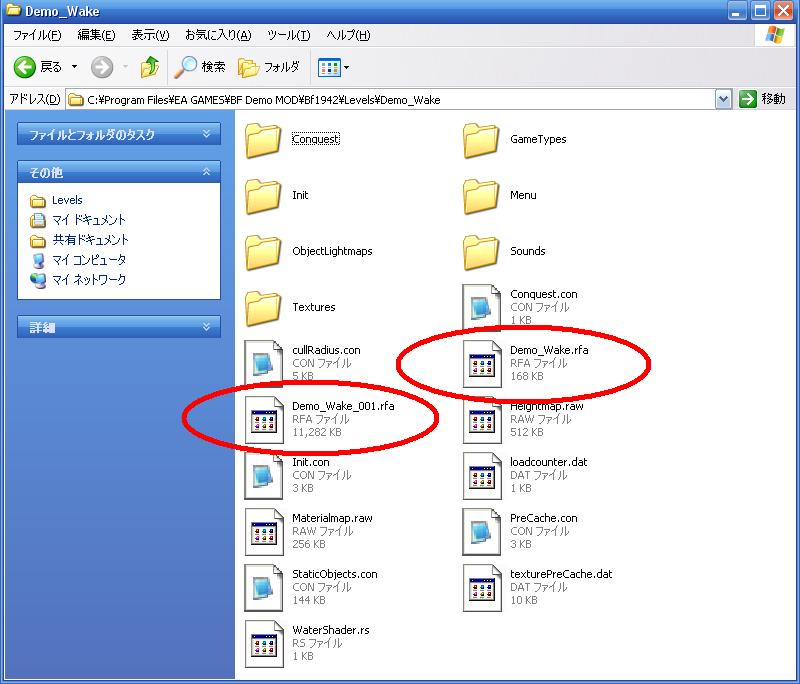This screenshot has width=800, height=684.
Task: Open the 検索 search tool
Action: tap(200, 67)
